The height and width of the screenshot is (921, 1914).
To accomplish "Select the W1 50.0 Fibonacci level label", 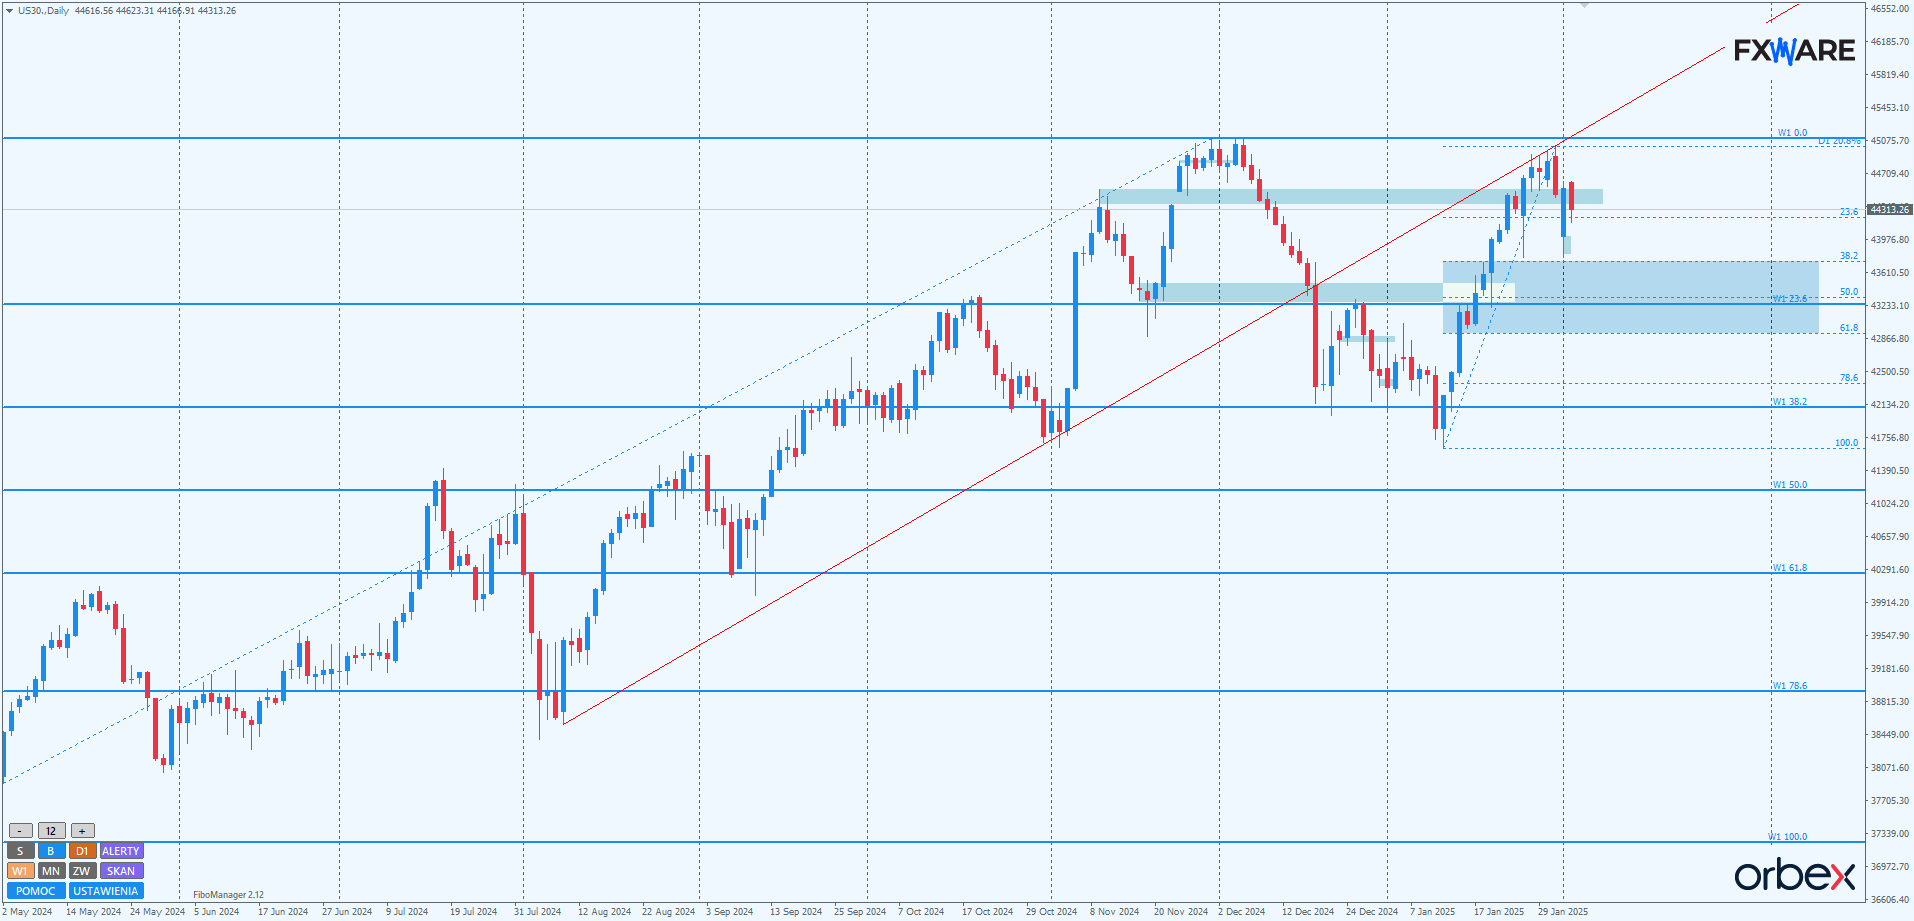I will coord(1790,485).
